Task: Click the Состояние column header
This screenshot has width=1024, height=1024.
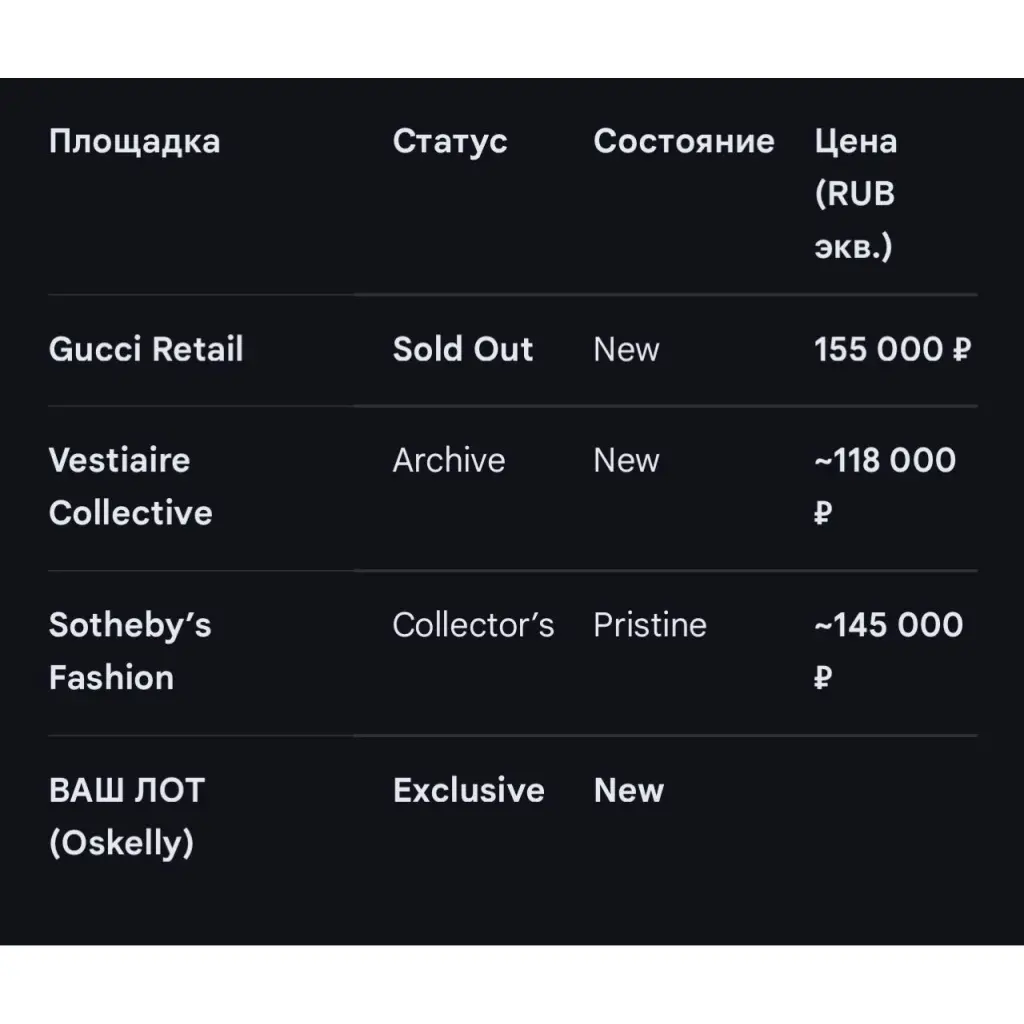Action: click(x=684, y=141)
